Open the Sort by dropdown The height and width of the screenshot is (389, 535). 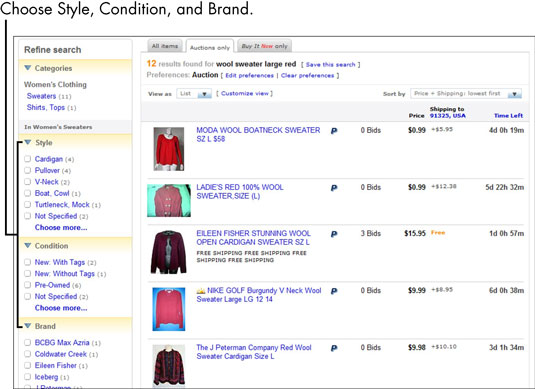(466, 93)
